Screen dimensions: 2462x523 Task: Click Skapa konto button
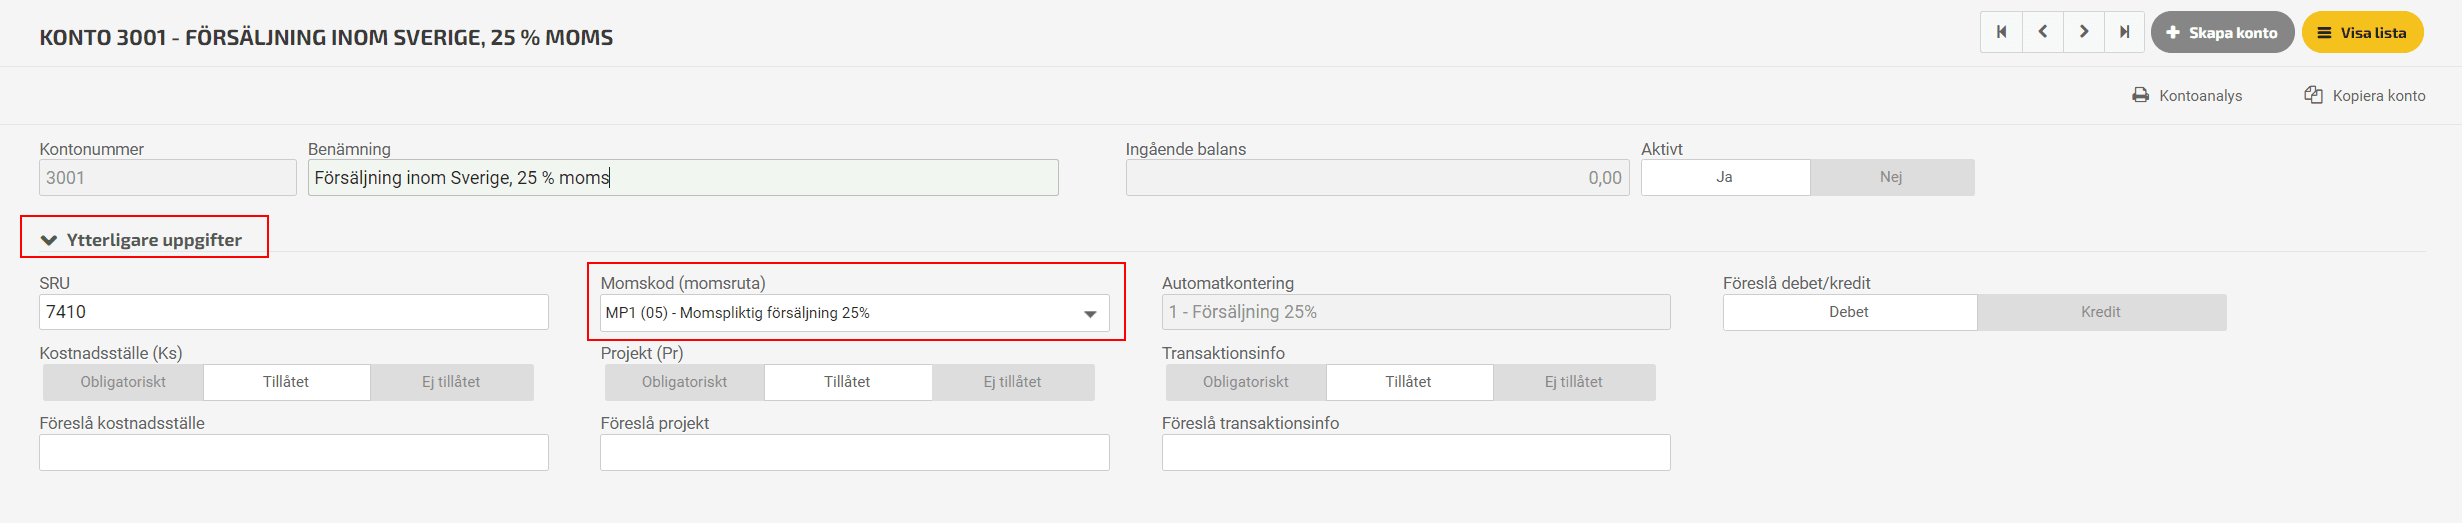[2222, 32]
